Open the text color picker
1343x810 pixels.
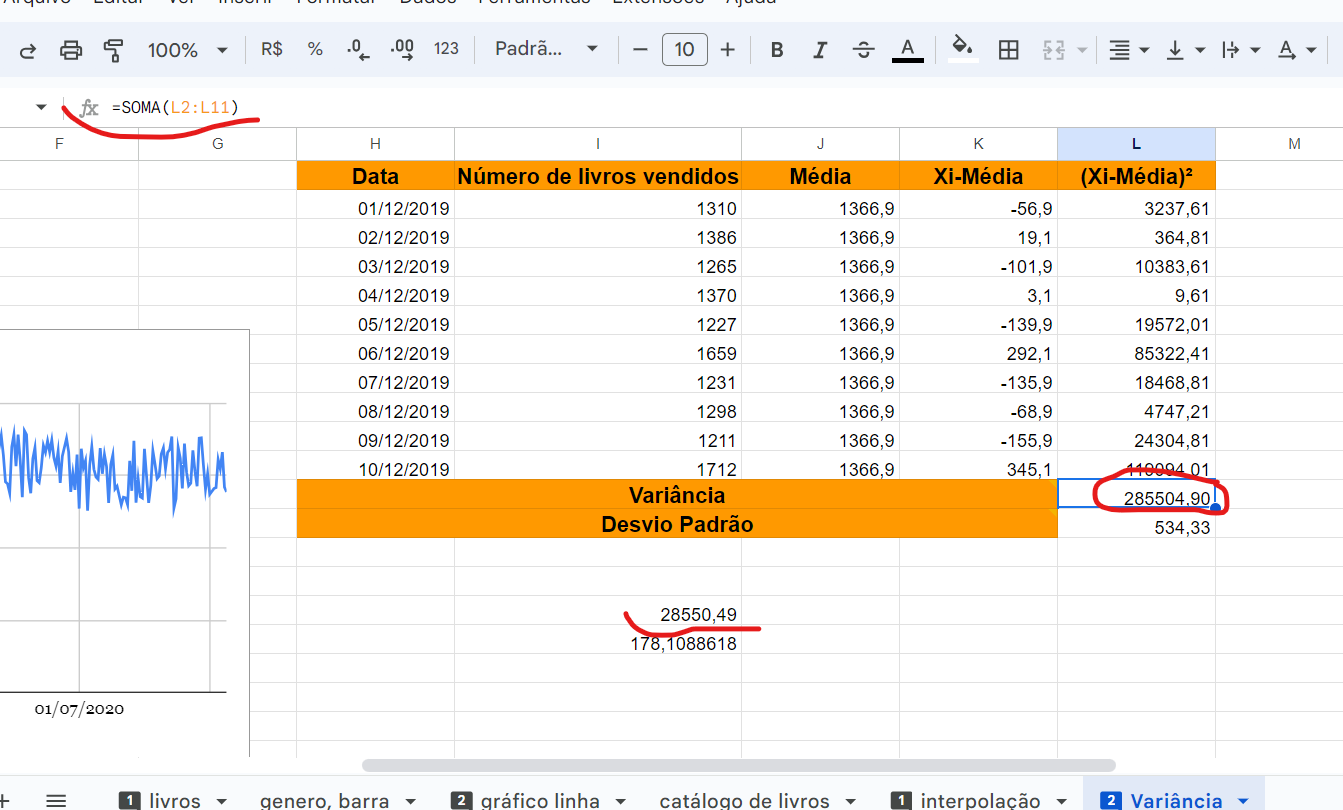(907, 50)
